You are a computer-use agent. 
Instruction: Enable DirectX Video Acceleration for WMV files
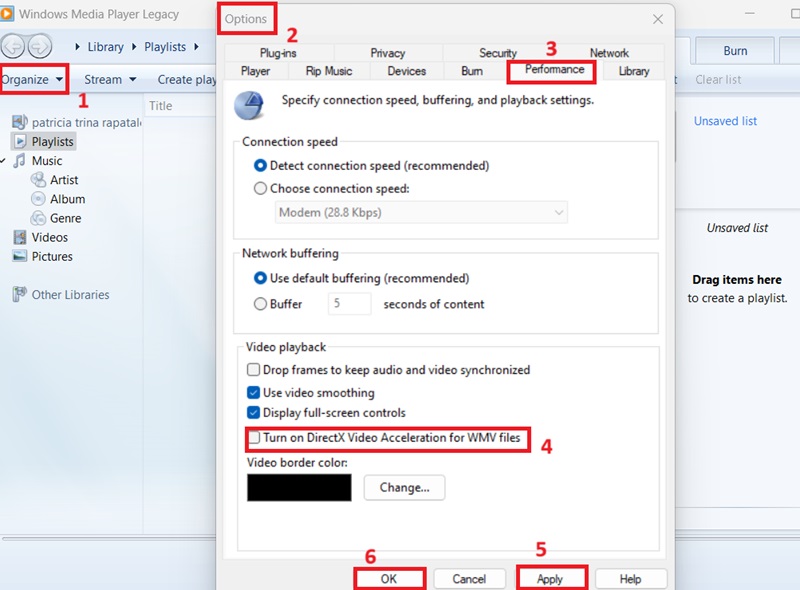tap(254, 437)
